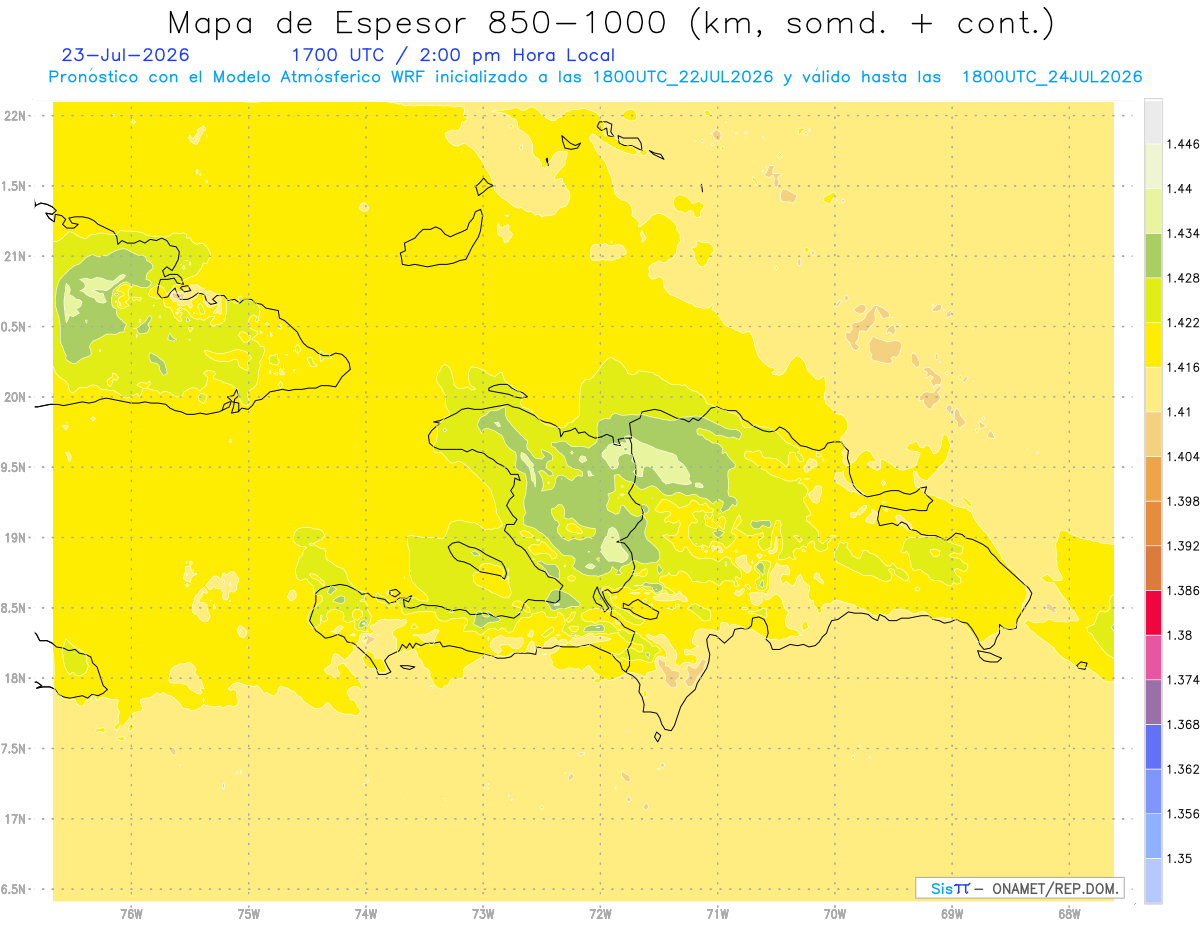Select the legend value '1.362'
1200x927 pixels.
coord(1183,770)
